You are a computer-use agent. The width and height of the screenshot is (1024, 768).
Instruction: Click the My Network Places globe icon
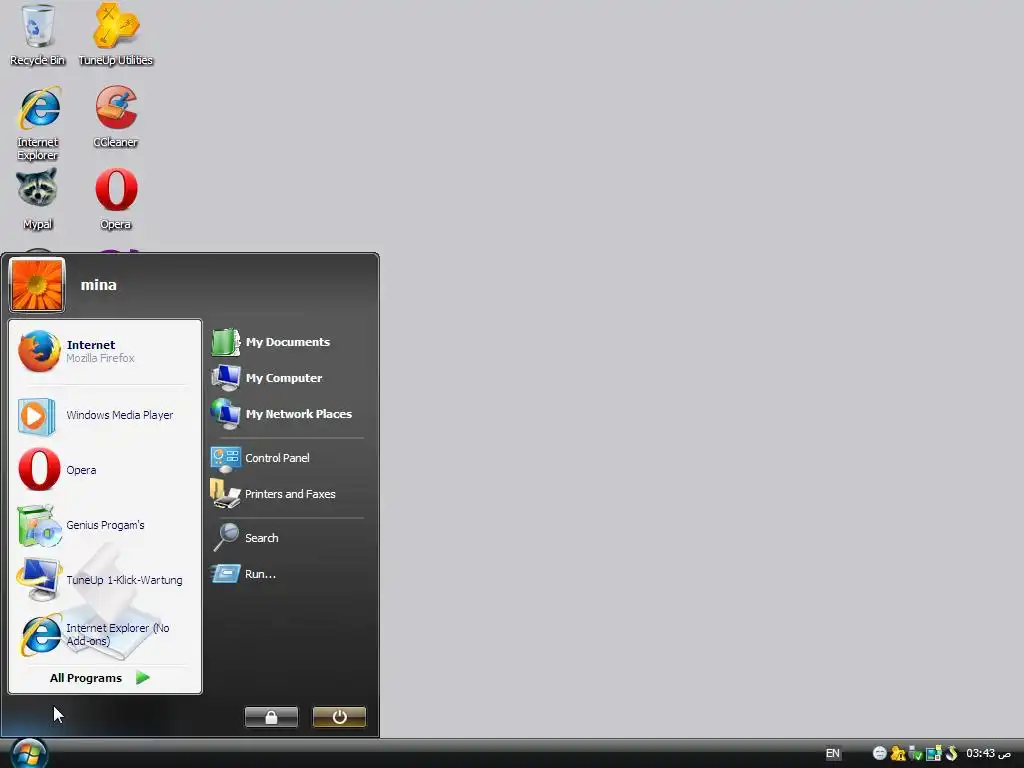(x=226, y=413)
